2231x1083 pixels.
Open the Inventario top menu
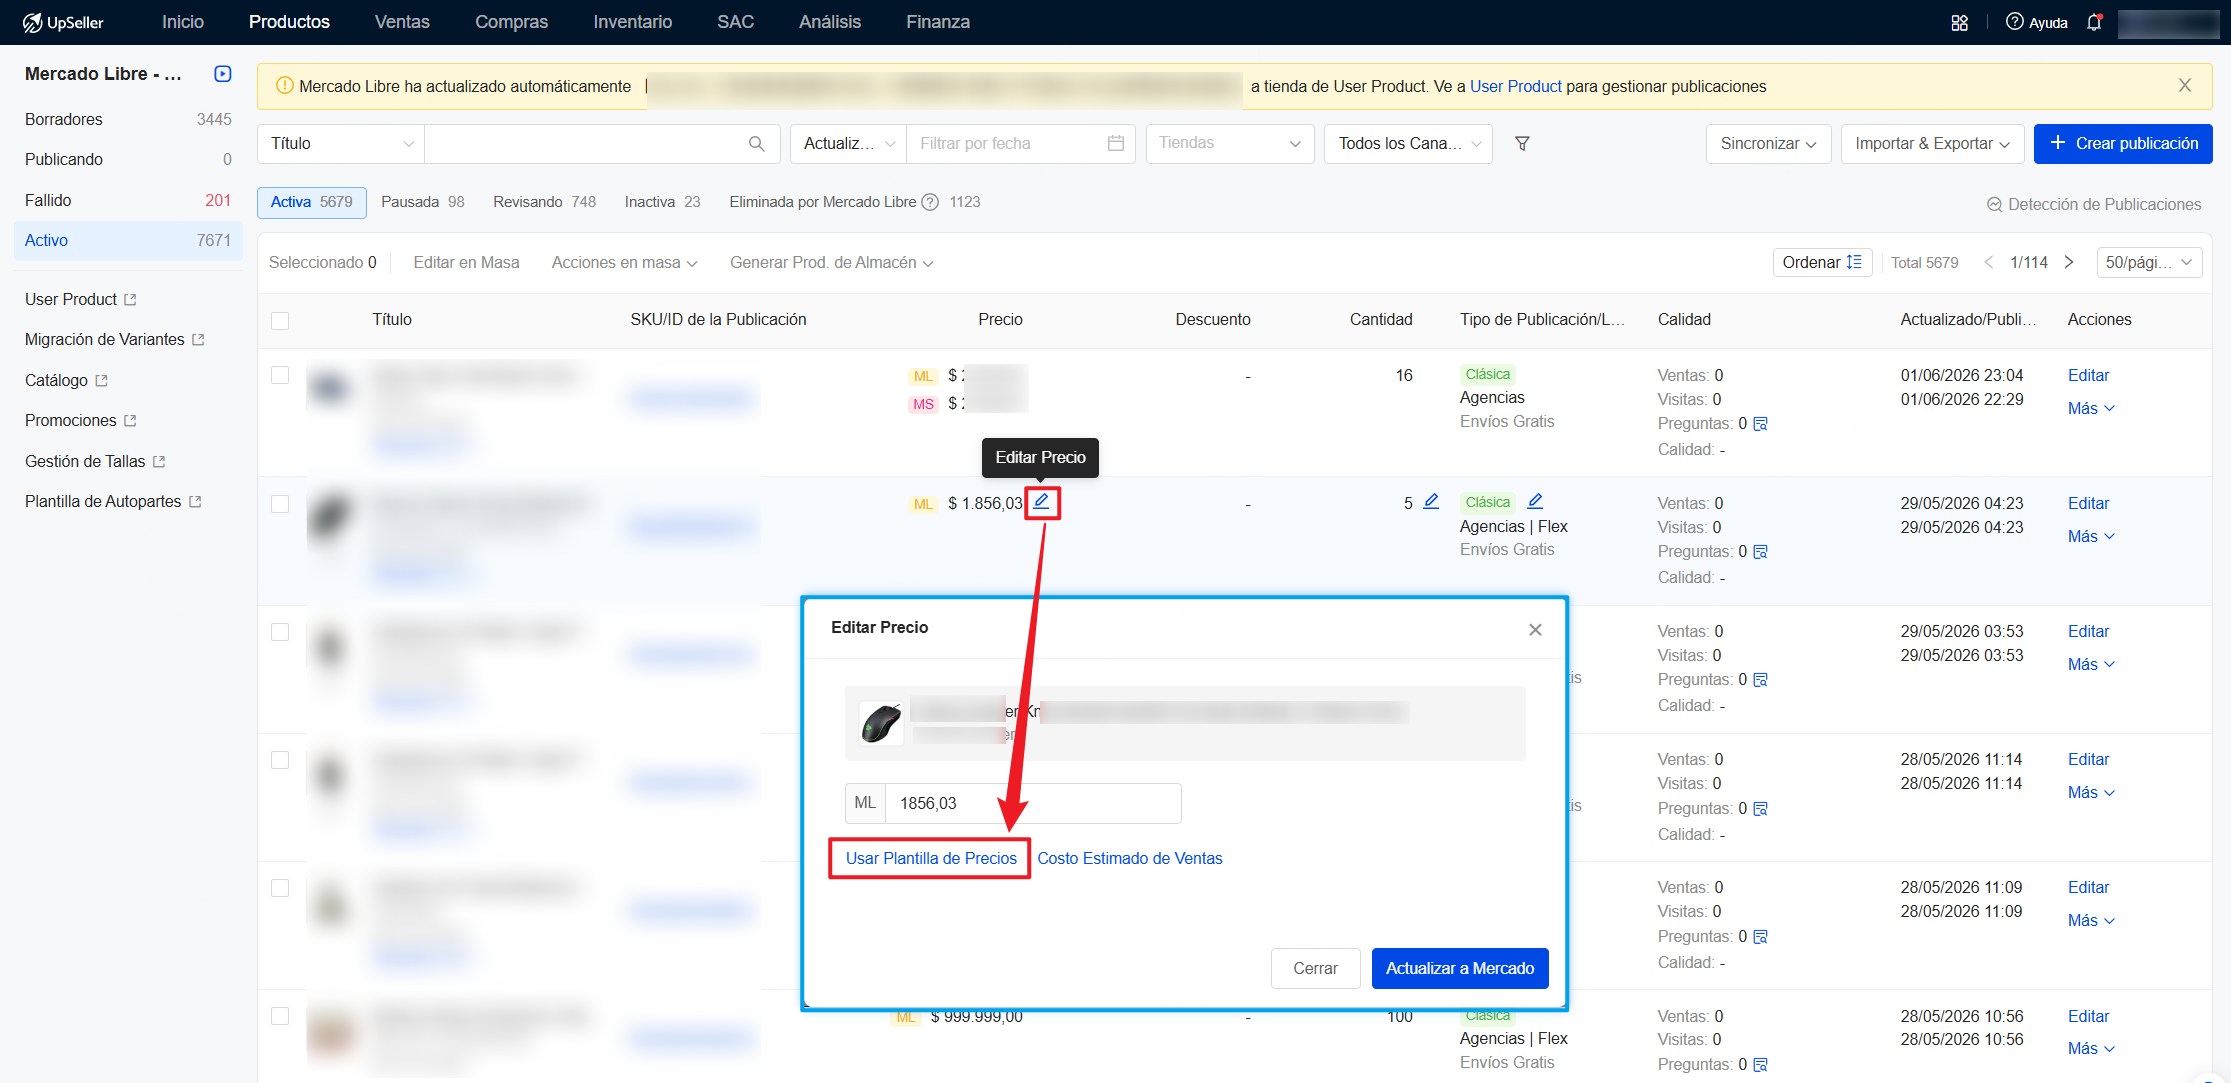pos(632,22)
